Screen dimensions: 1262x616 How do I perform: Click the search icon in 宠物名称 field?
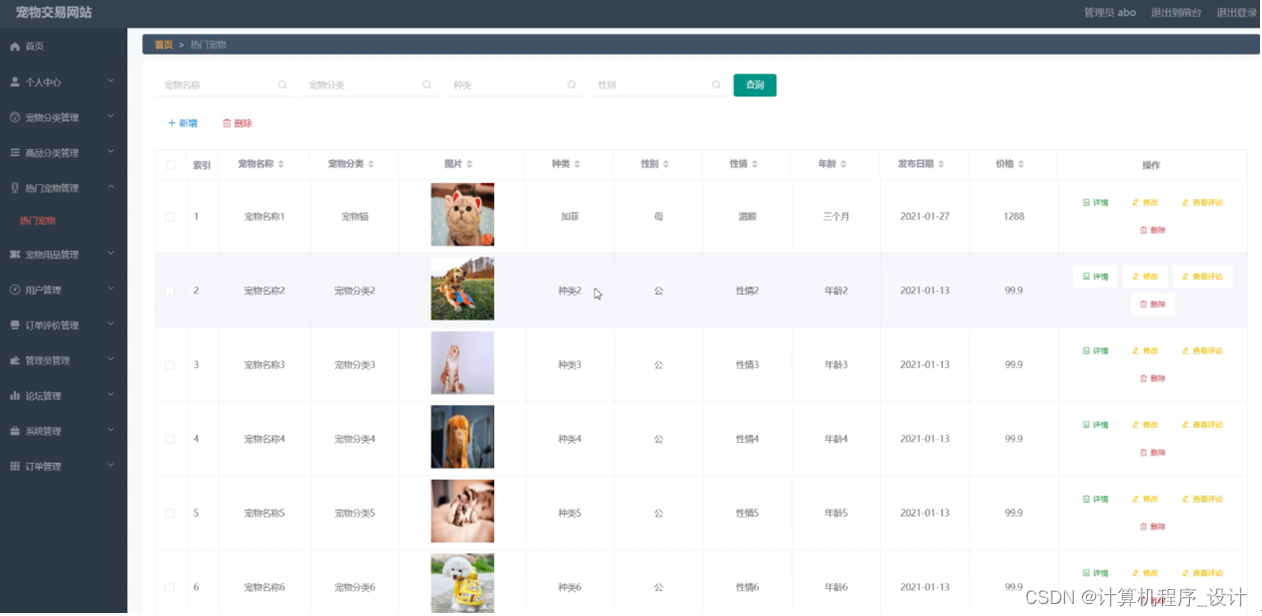(x=282, y=85)
